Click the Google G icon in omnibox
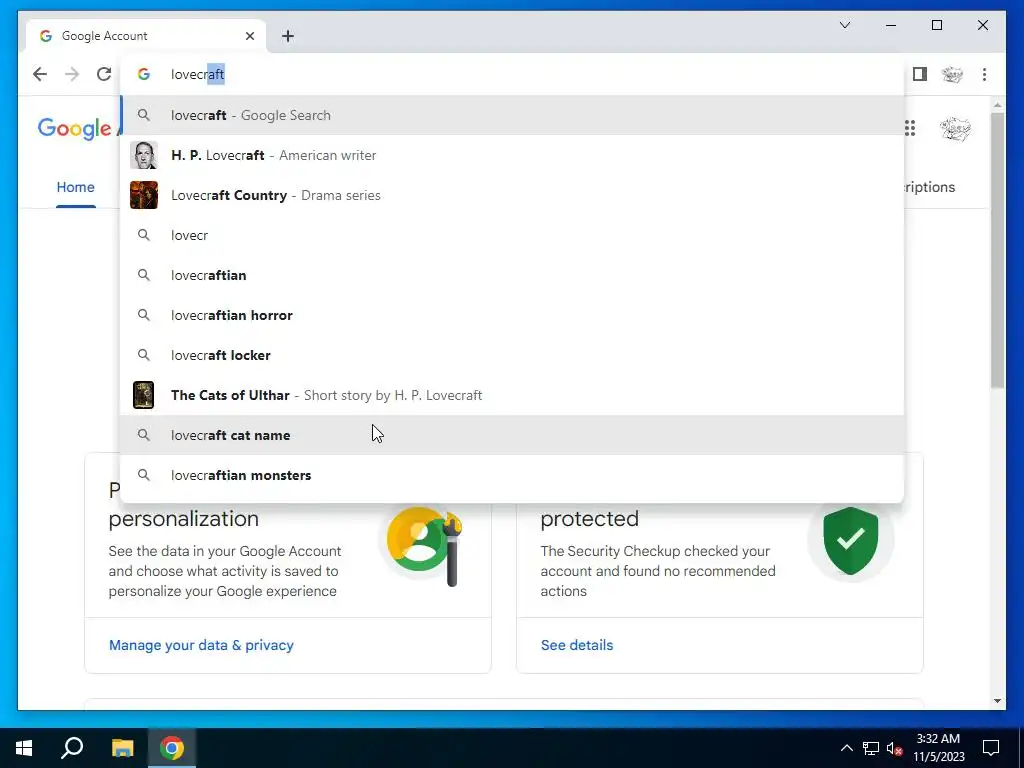 144,74
